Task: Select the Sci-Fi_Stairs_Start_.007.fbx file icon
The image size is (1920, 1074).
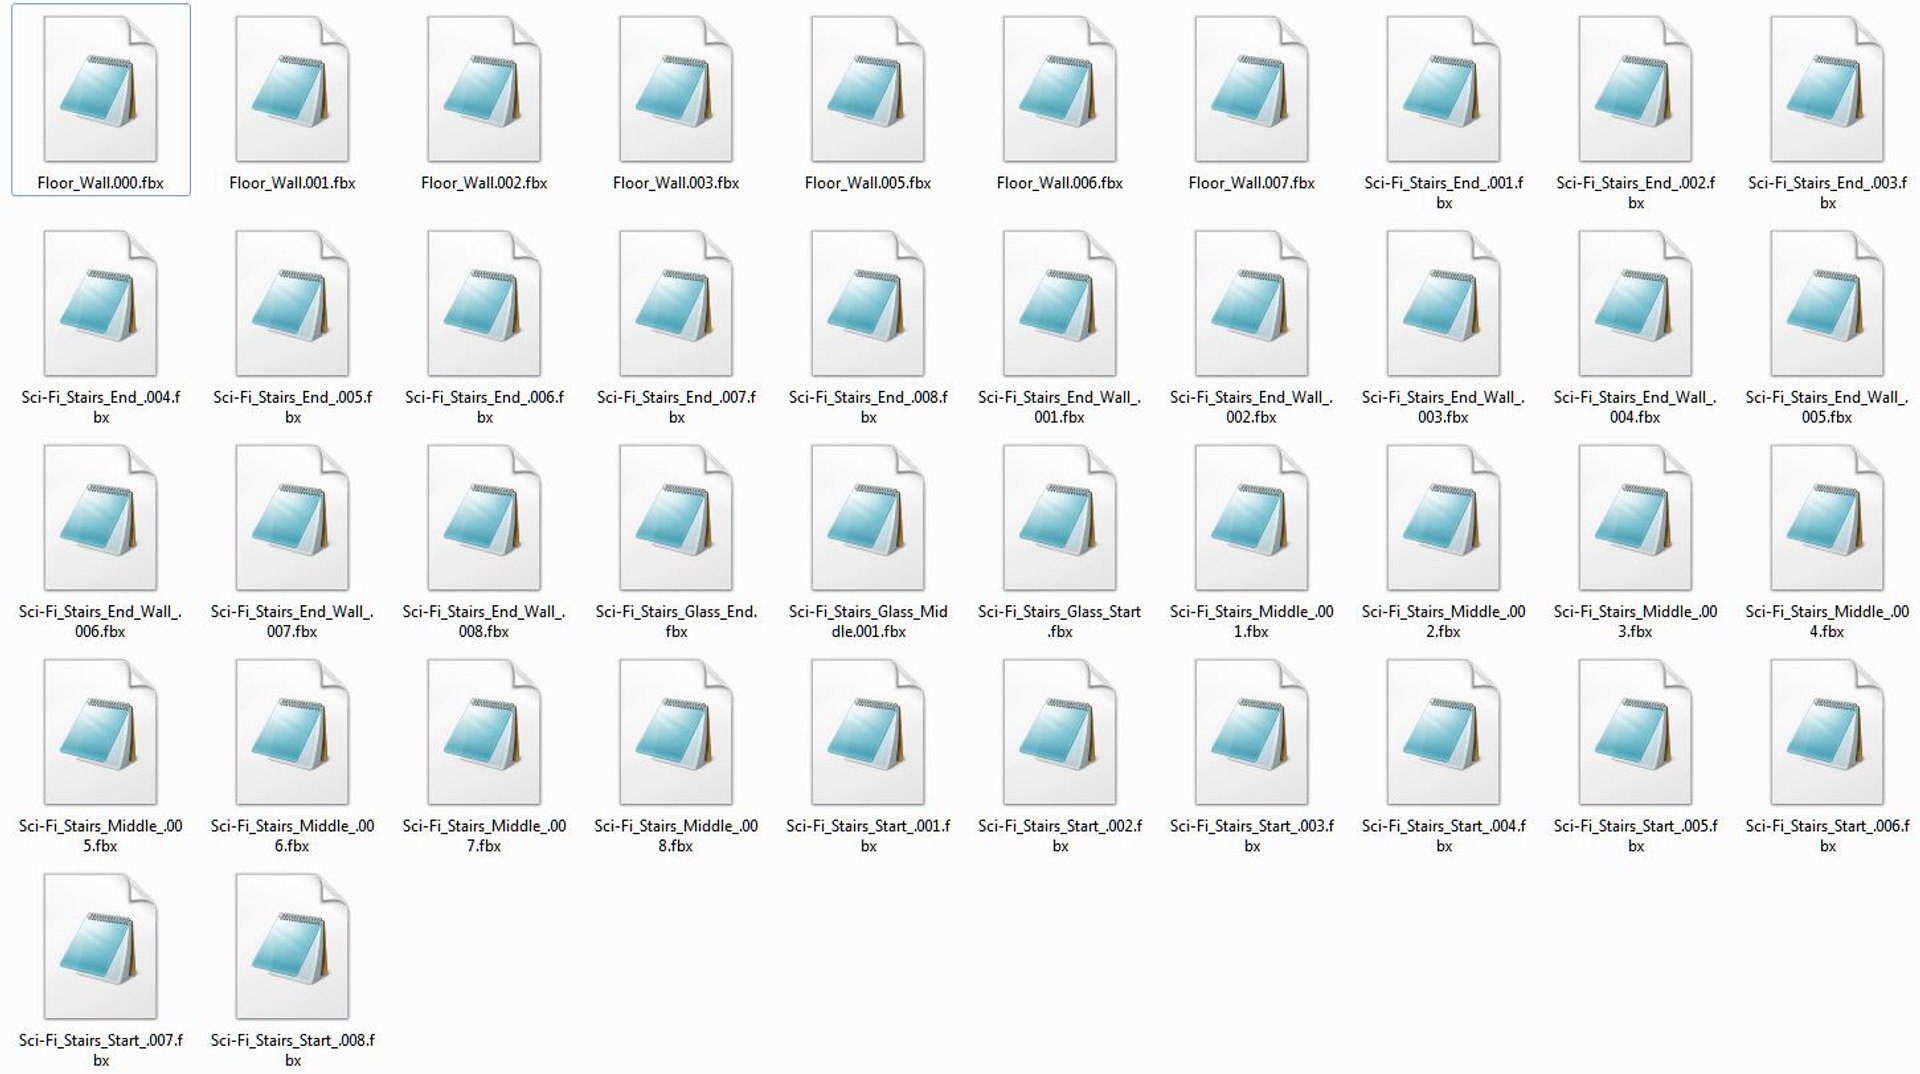Action: 100,947
